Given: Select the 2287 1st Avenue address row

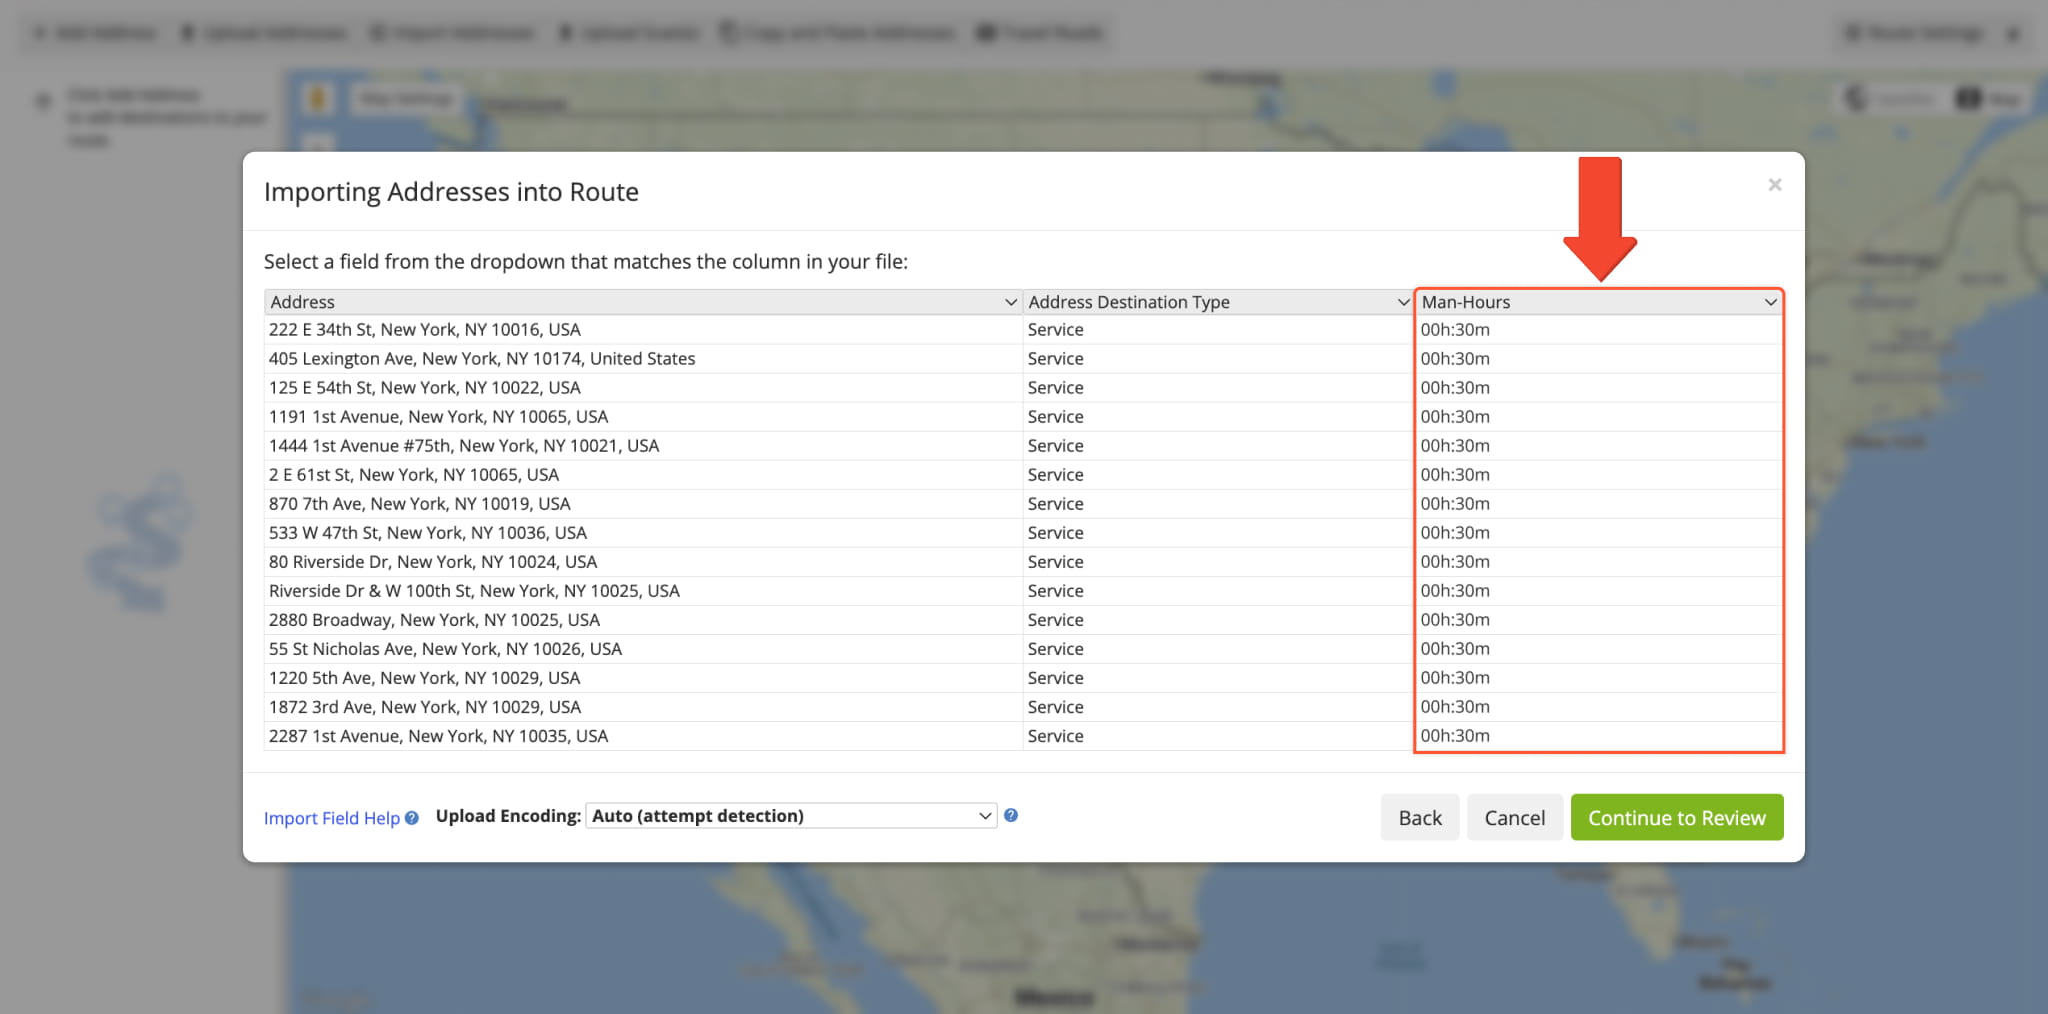Looking at the screenshot, I should pyautogui.click(x=438, y=736).
